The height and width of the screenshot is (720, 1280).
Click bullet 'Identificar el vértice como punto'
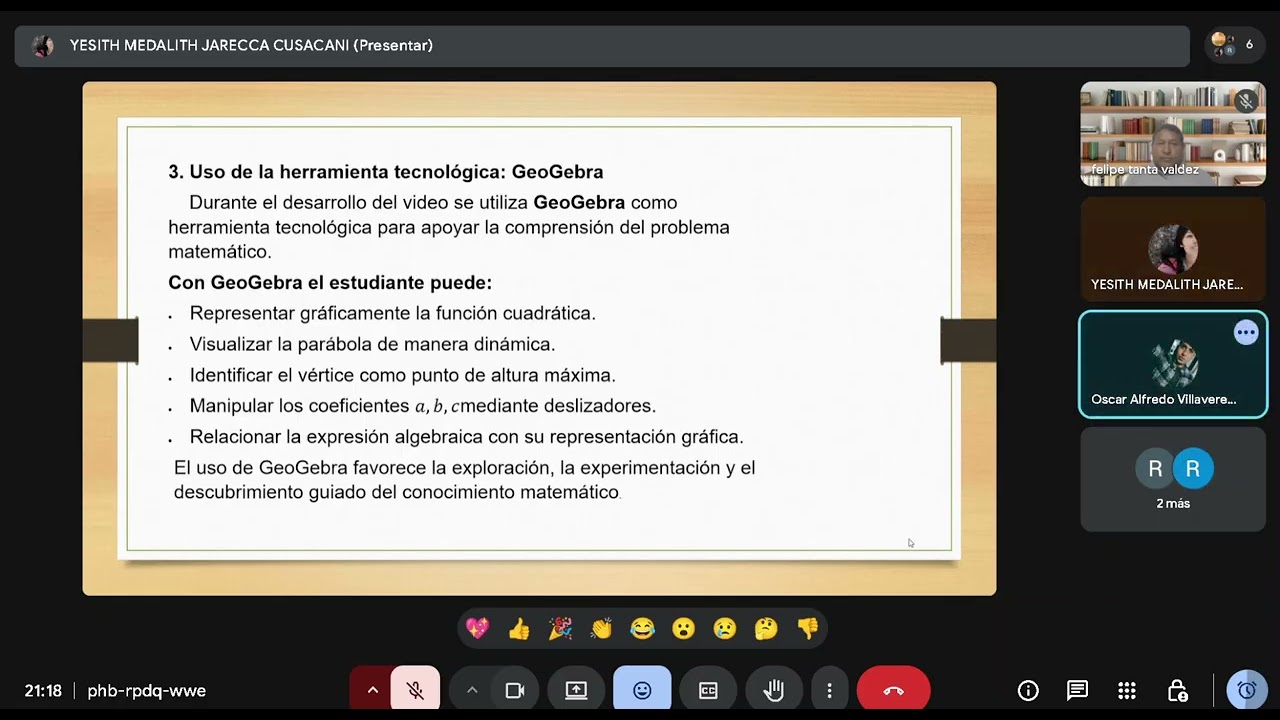tap(402, 375)
